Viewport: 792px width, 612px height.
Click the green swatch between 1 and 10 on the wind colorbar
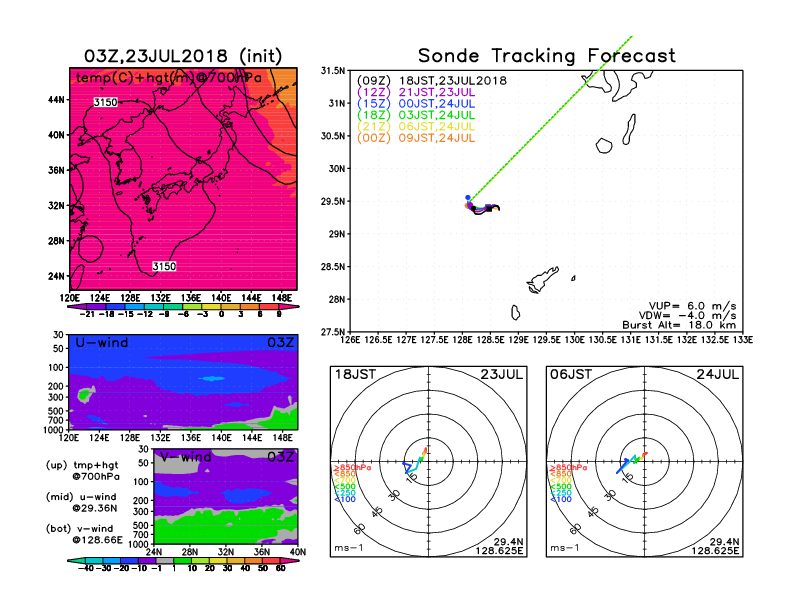pyautogui.click(x=182, y=561)
